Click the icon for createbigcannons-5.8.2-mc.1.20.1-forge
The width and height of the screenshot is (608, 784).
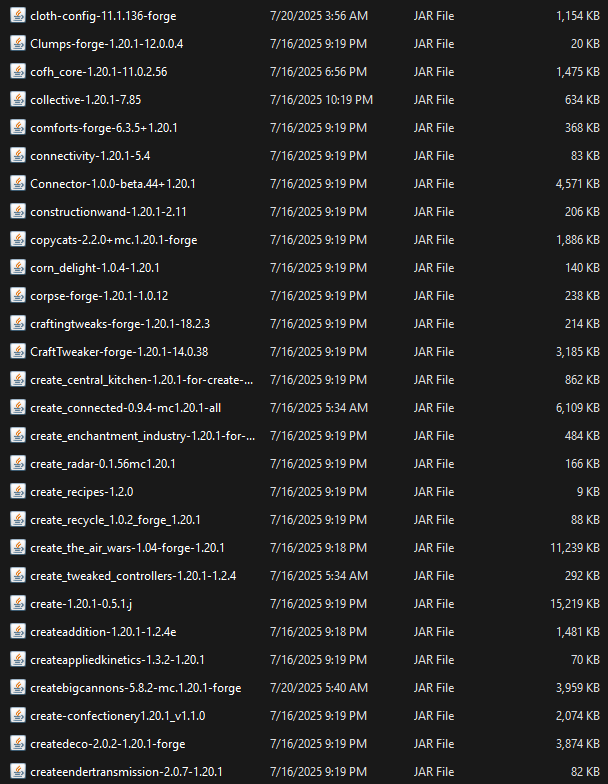pos(18,688)
